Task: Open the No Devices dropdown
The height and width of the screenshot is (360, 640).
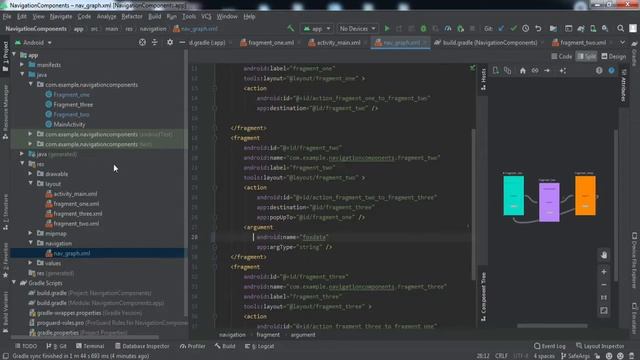Action: point(357,29)
